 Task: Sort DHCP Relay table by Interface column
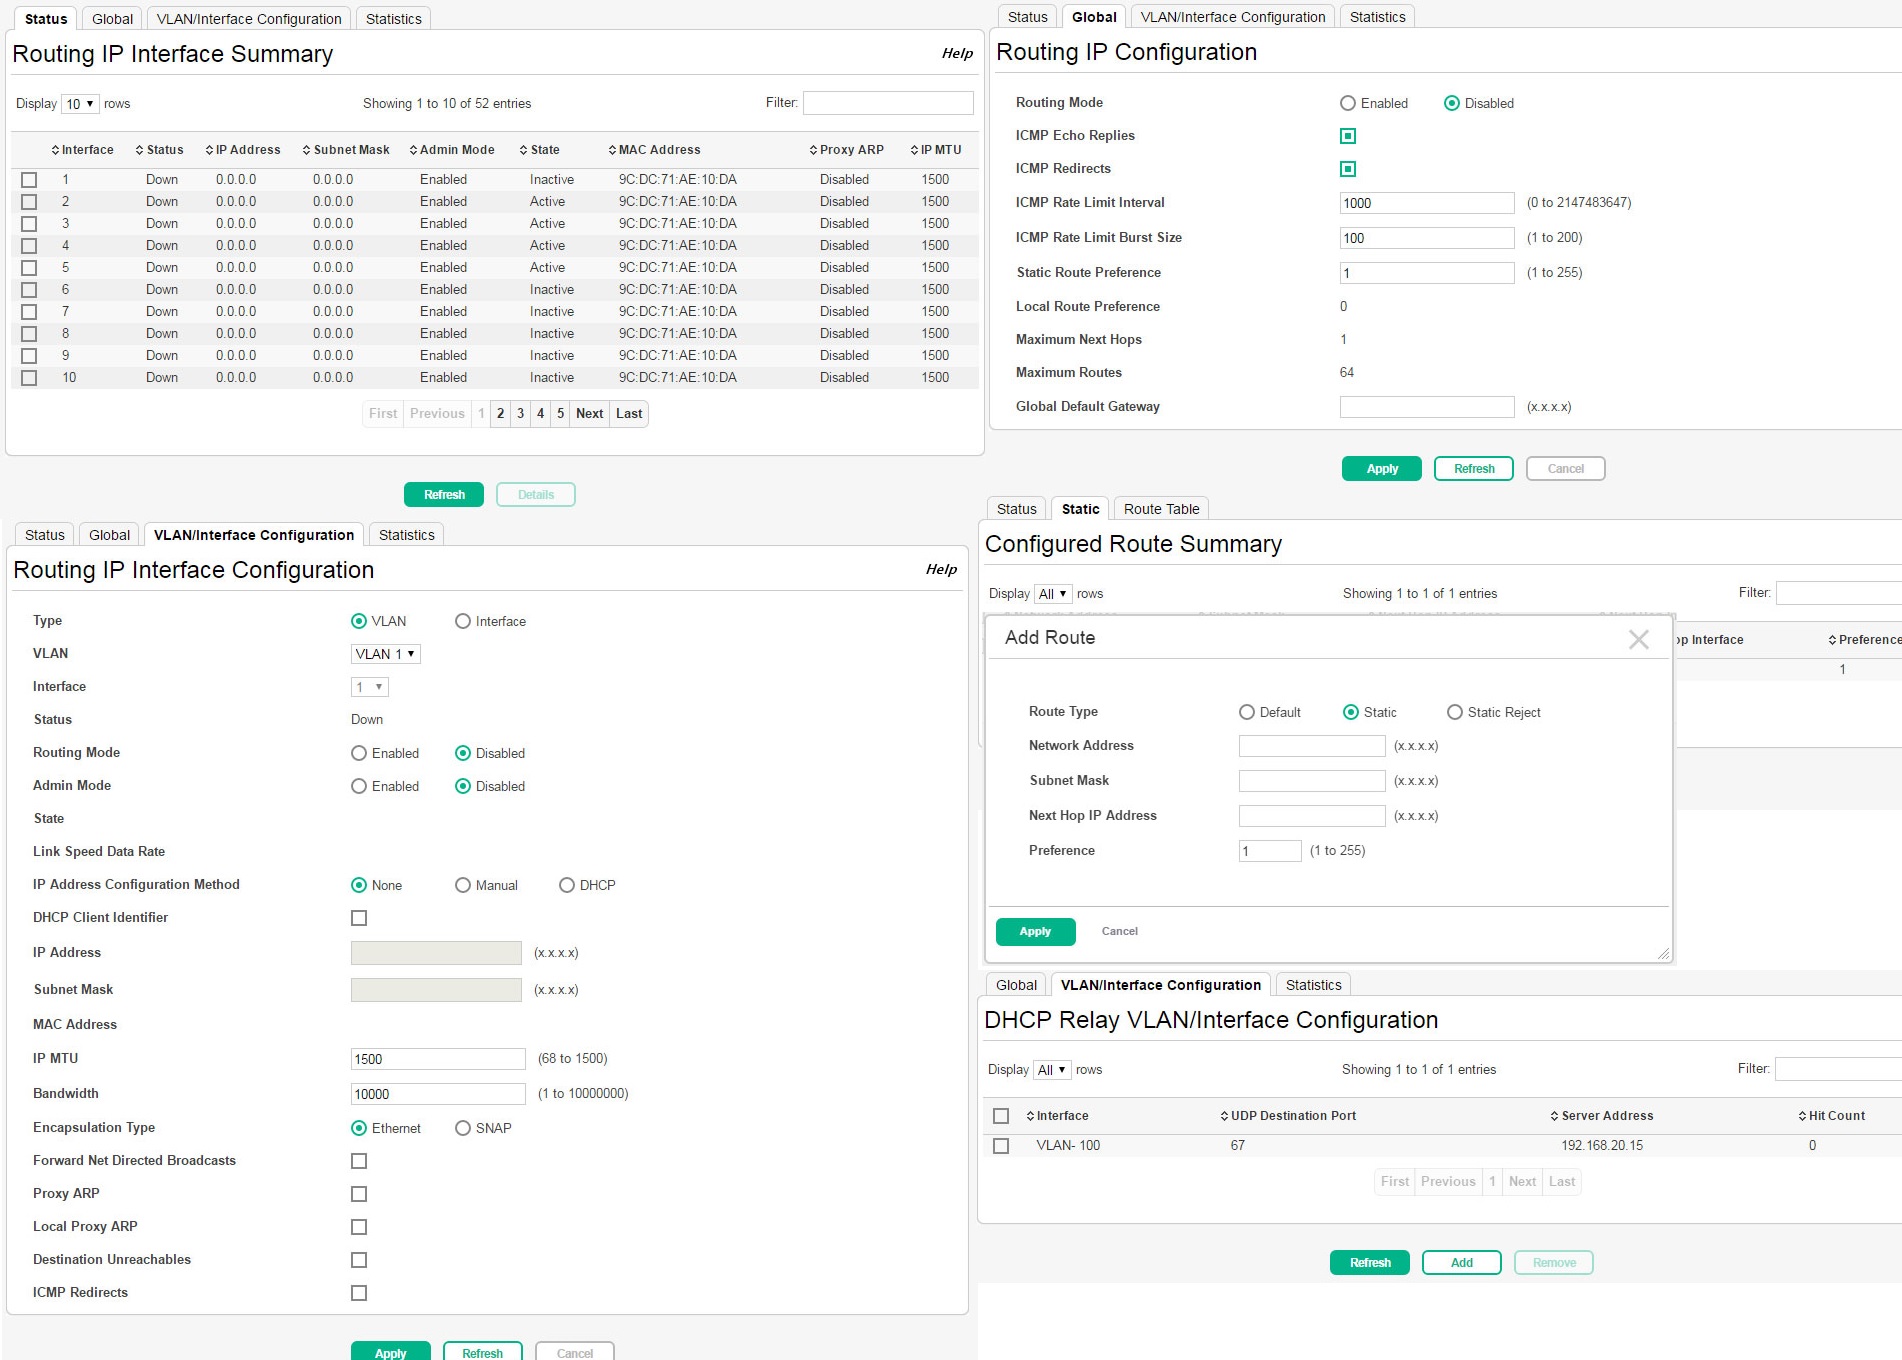[x=1057, y=1116]
